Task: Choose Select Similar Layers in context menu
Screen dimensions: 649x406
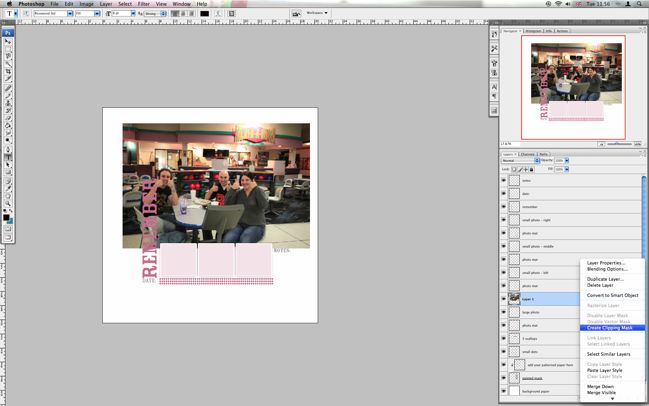Action: (x=608, y=354)
